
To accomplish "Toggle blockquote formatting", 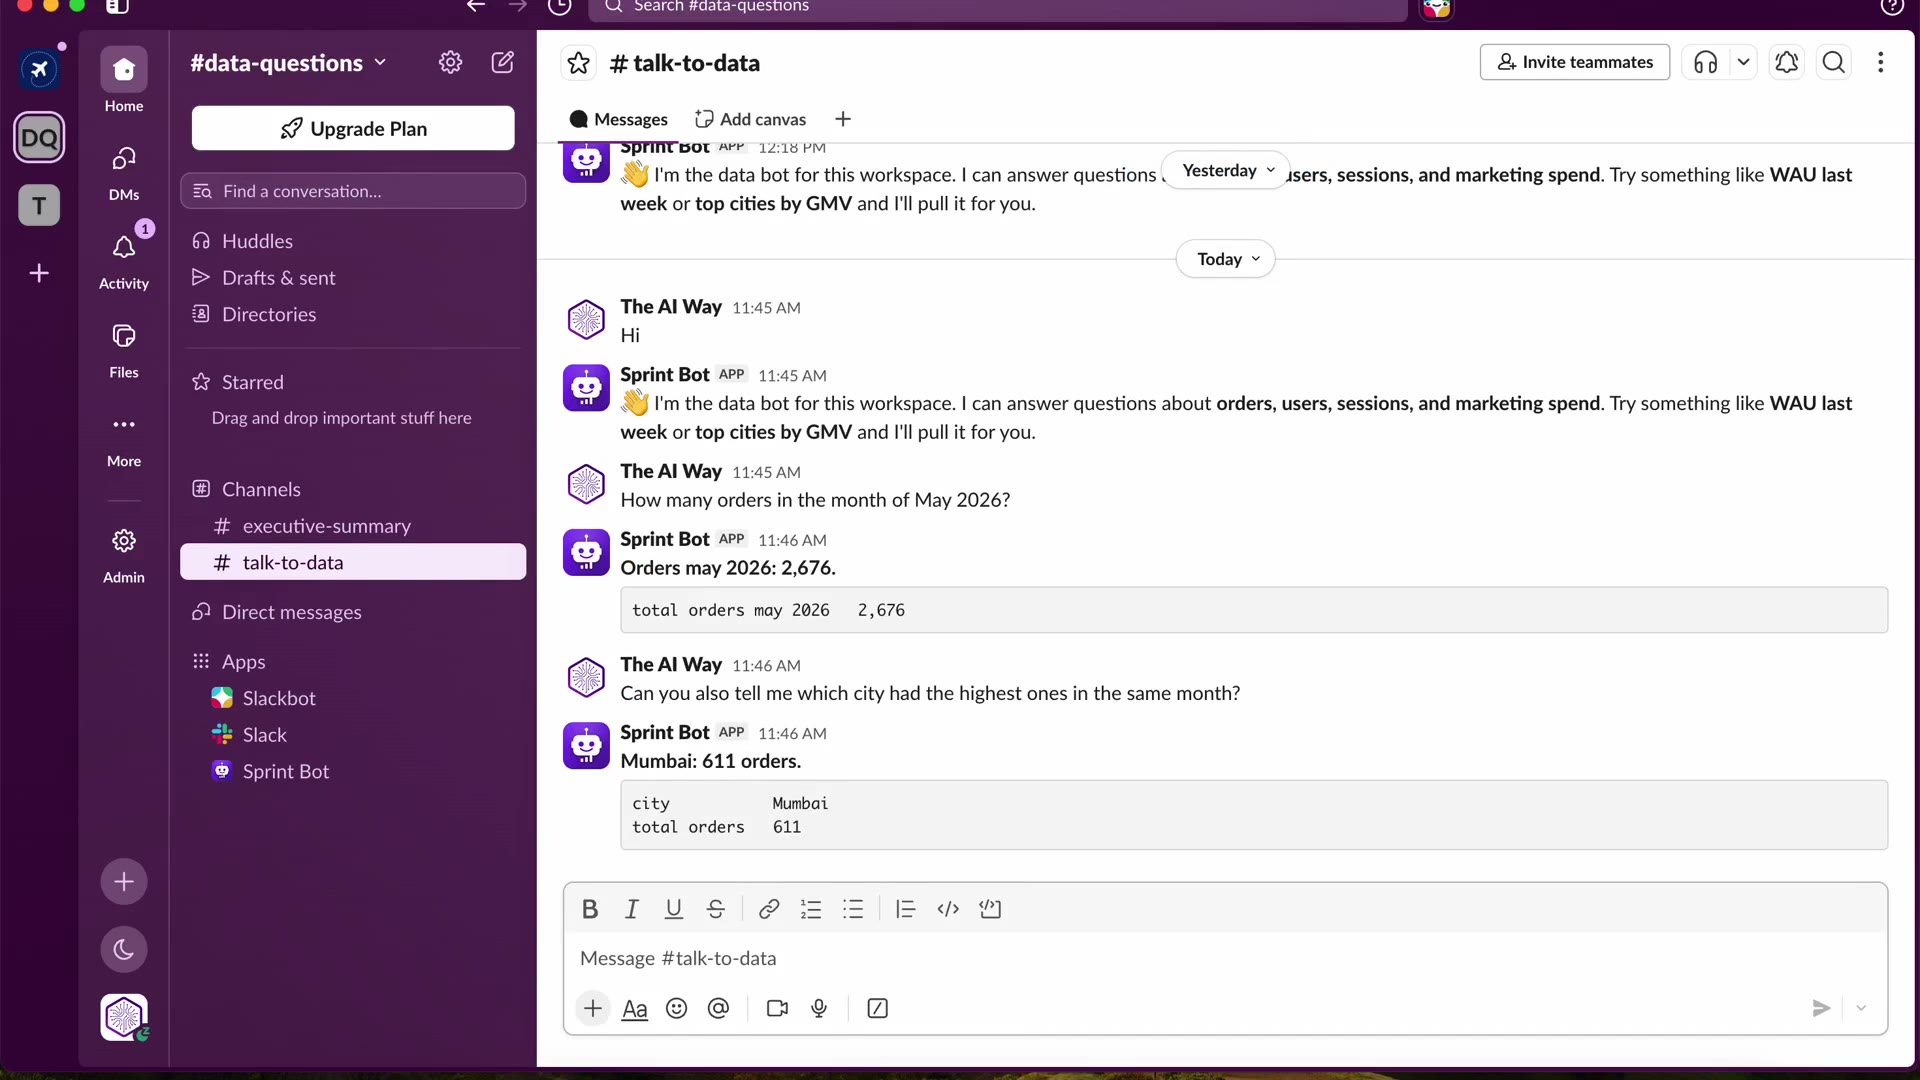I will pos(905,909).
